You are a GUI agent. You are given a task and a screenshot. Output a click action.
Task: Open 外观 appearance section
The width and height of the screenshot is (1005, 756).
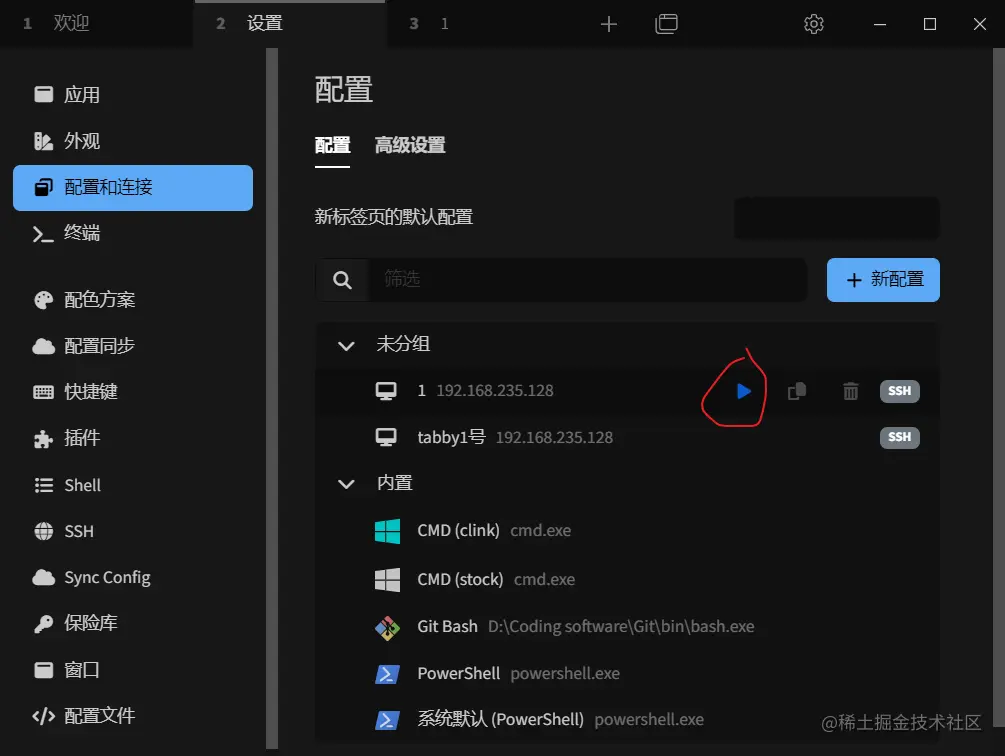[133, 141]
